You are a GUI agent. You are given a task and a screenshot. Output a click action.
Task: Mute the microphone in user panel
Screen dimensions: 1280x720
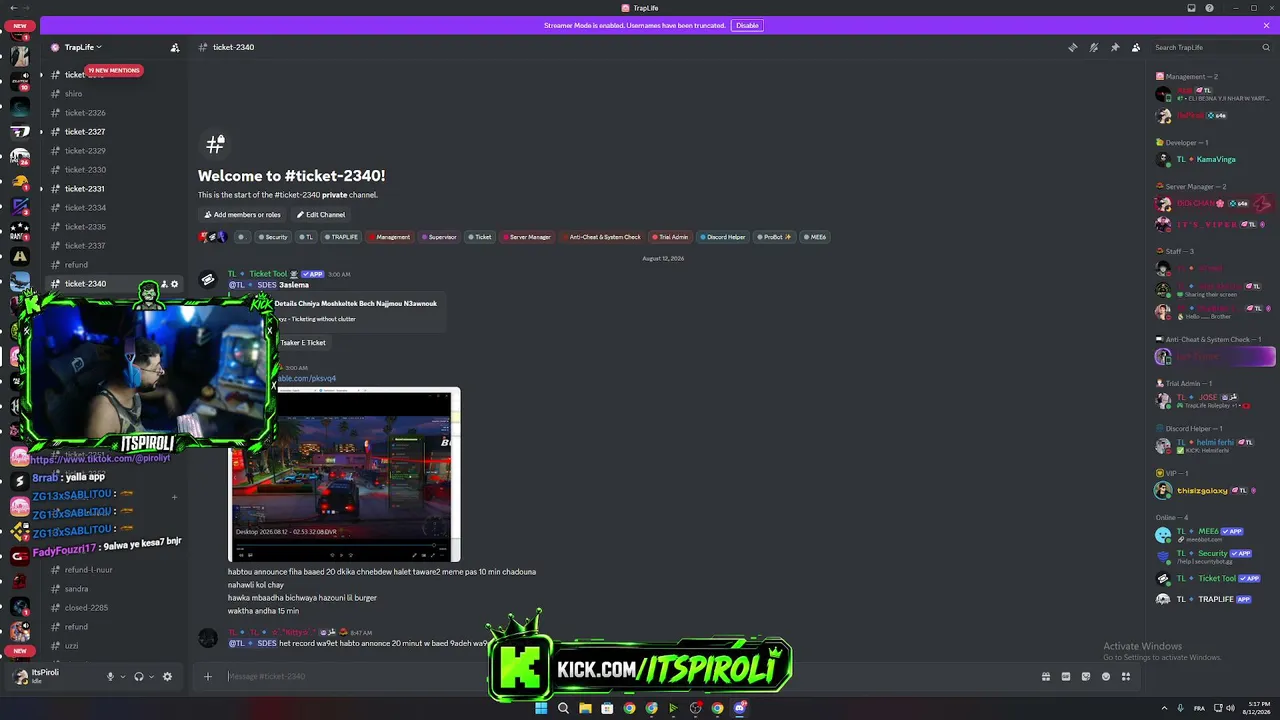(111, 677)
